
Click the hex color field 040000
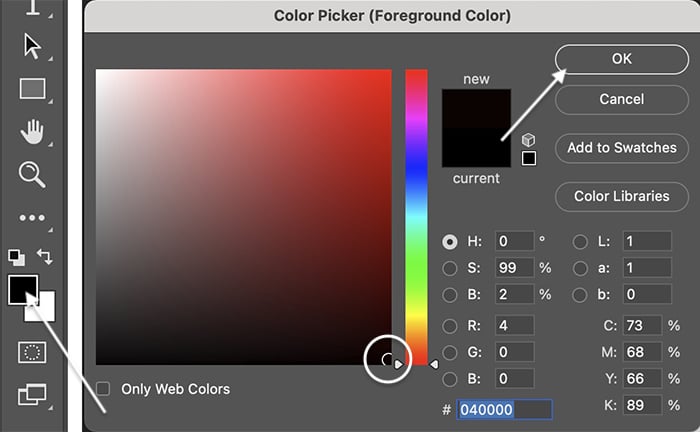coord(504,410)
